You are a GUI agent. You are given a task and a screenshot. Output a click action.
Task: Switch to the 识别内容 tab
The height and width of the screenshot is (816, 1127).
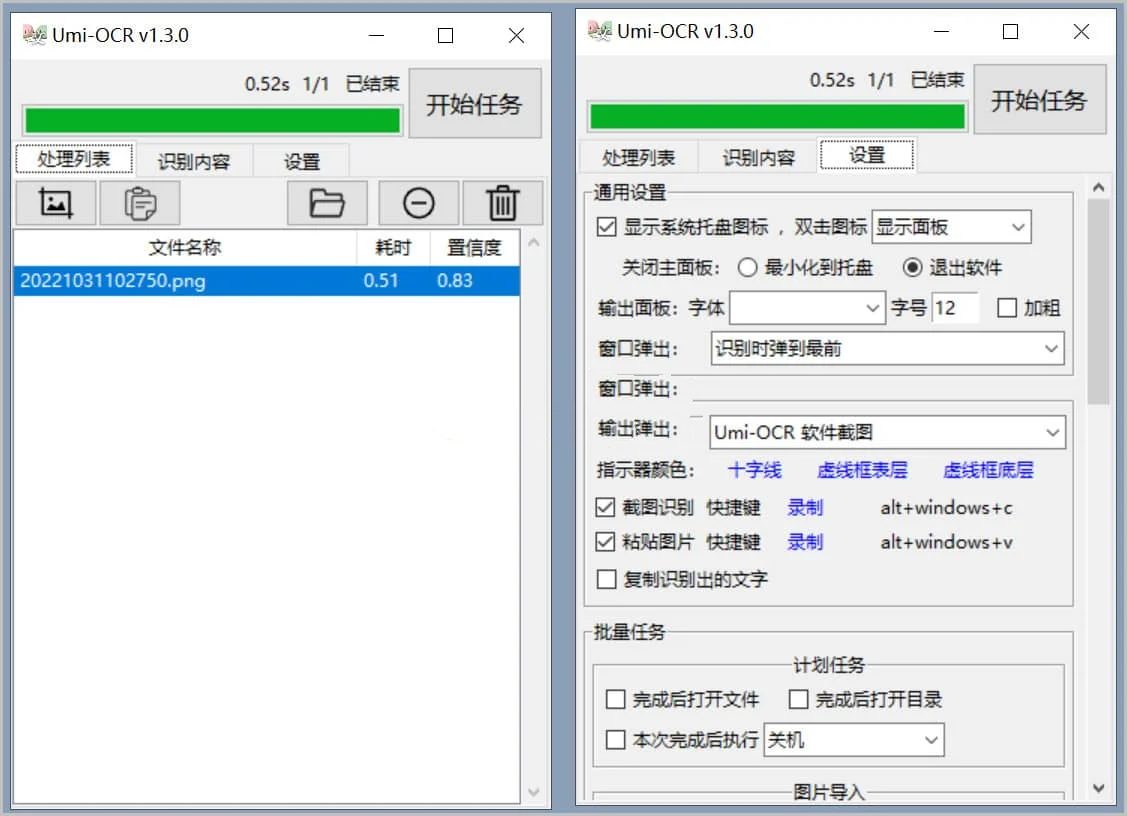tap(196, 160)
